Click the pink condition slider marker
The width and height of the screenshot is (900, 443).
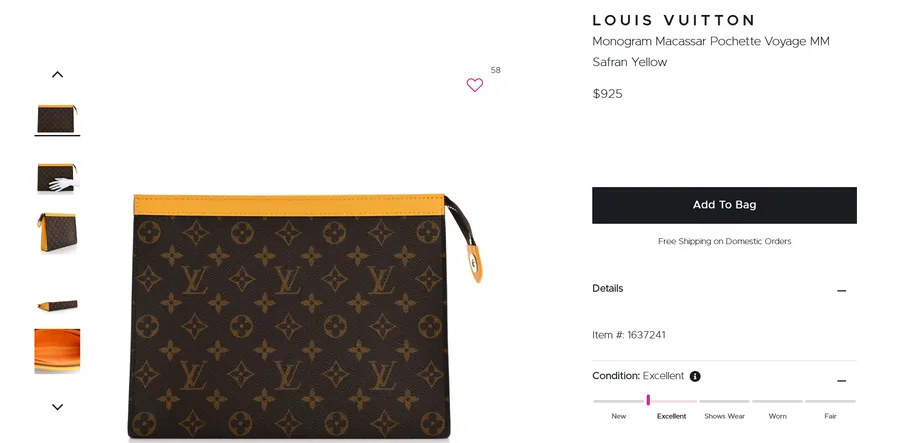click(x=648, y=400)
